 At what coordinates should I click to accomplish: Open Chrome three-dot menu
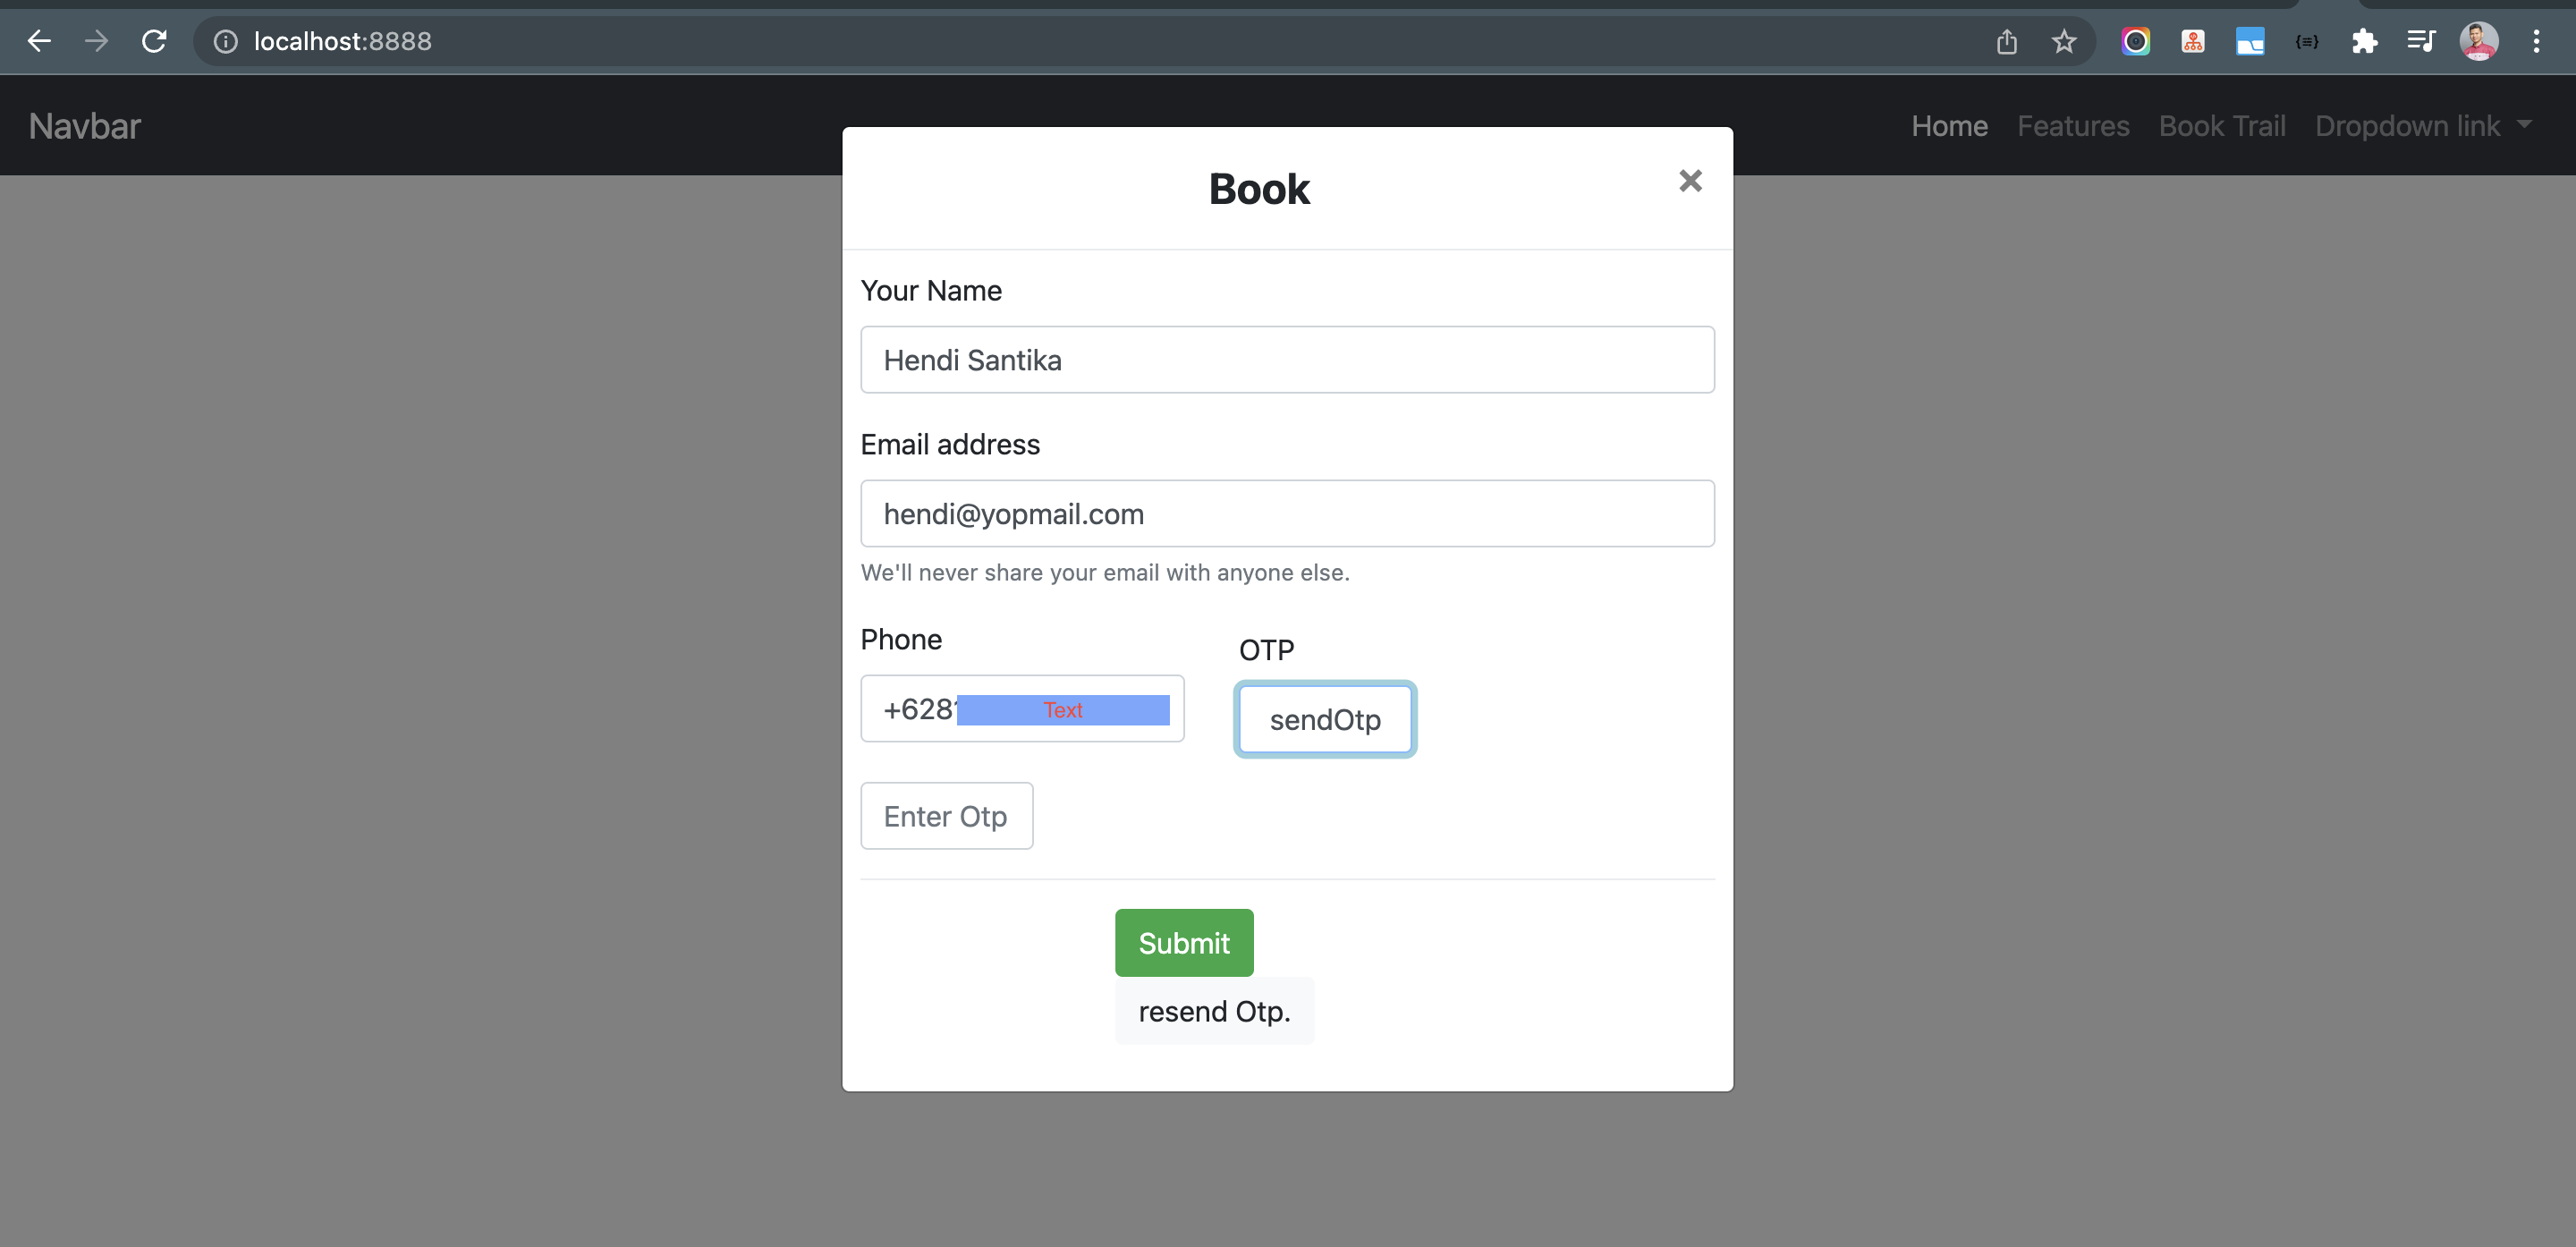tap(2536, 41)
